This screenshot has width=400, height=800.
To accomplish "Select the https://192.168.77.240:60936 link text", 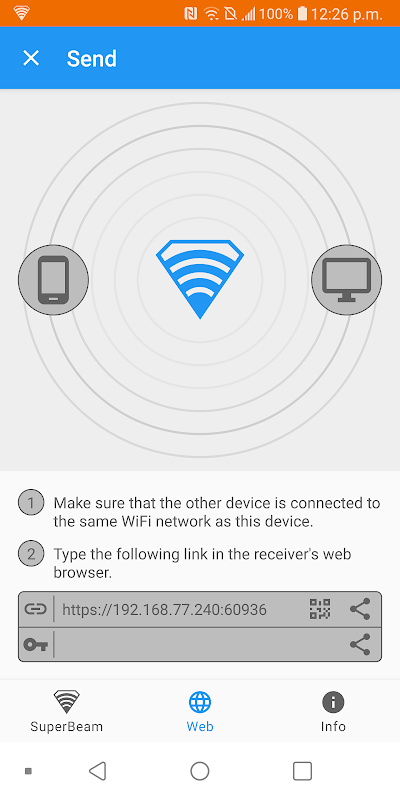I will point(164,610).
